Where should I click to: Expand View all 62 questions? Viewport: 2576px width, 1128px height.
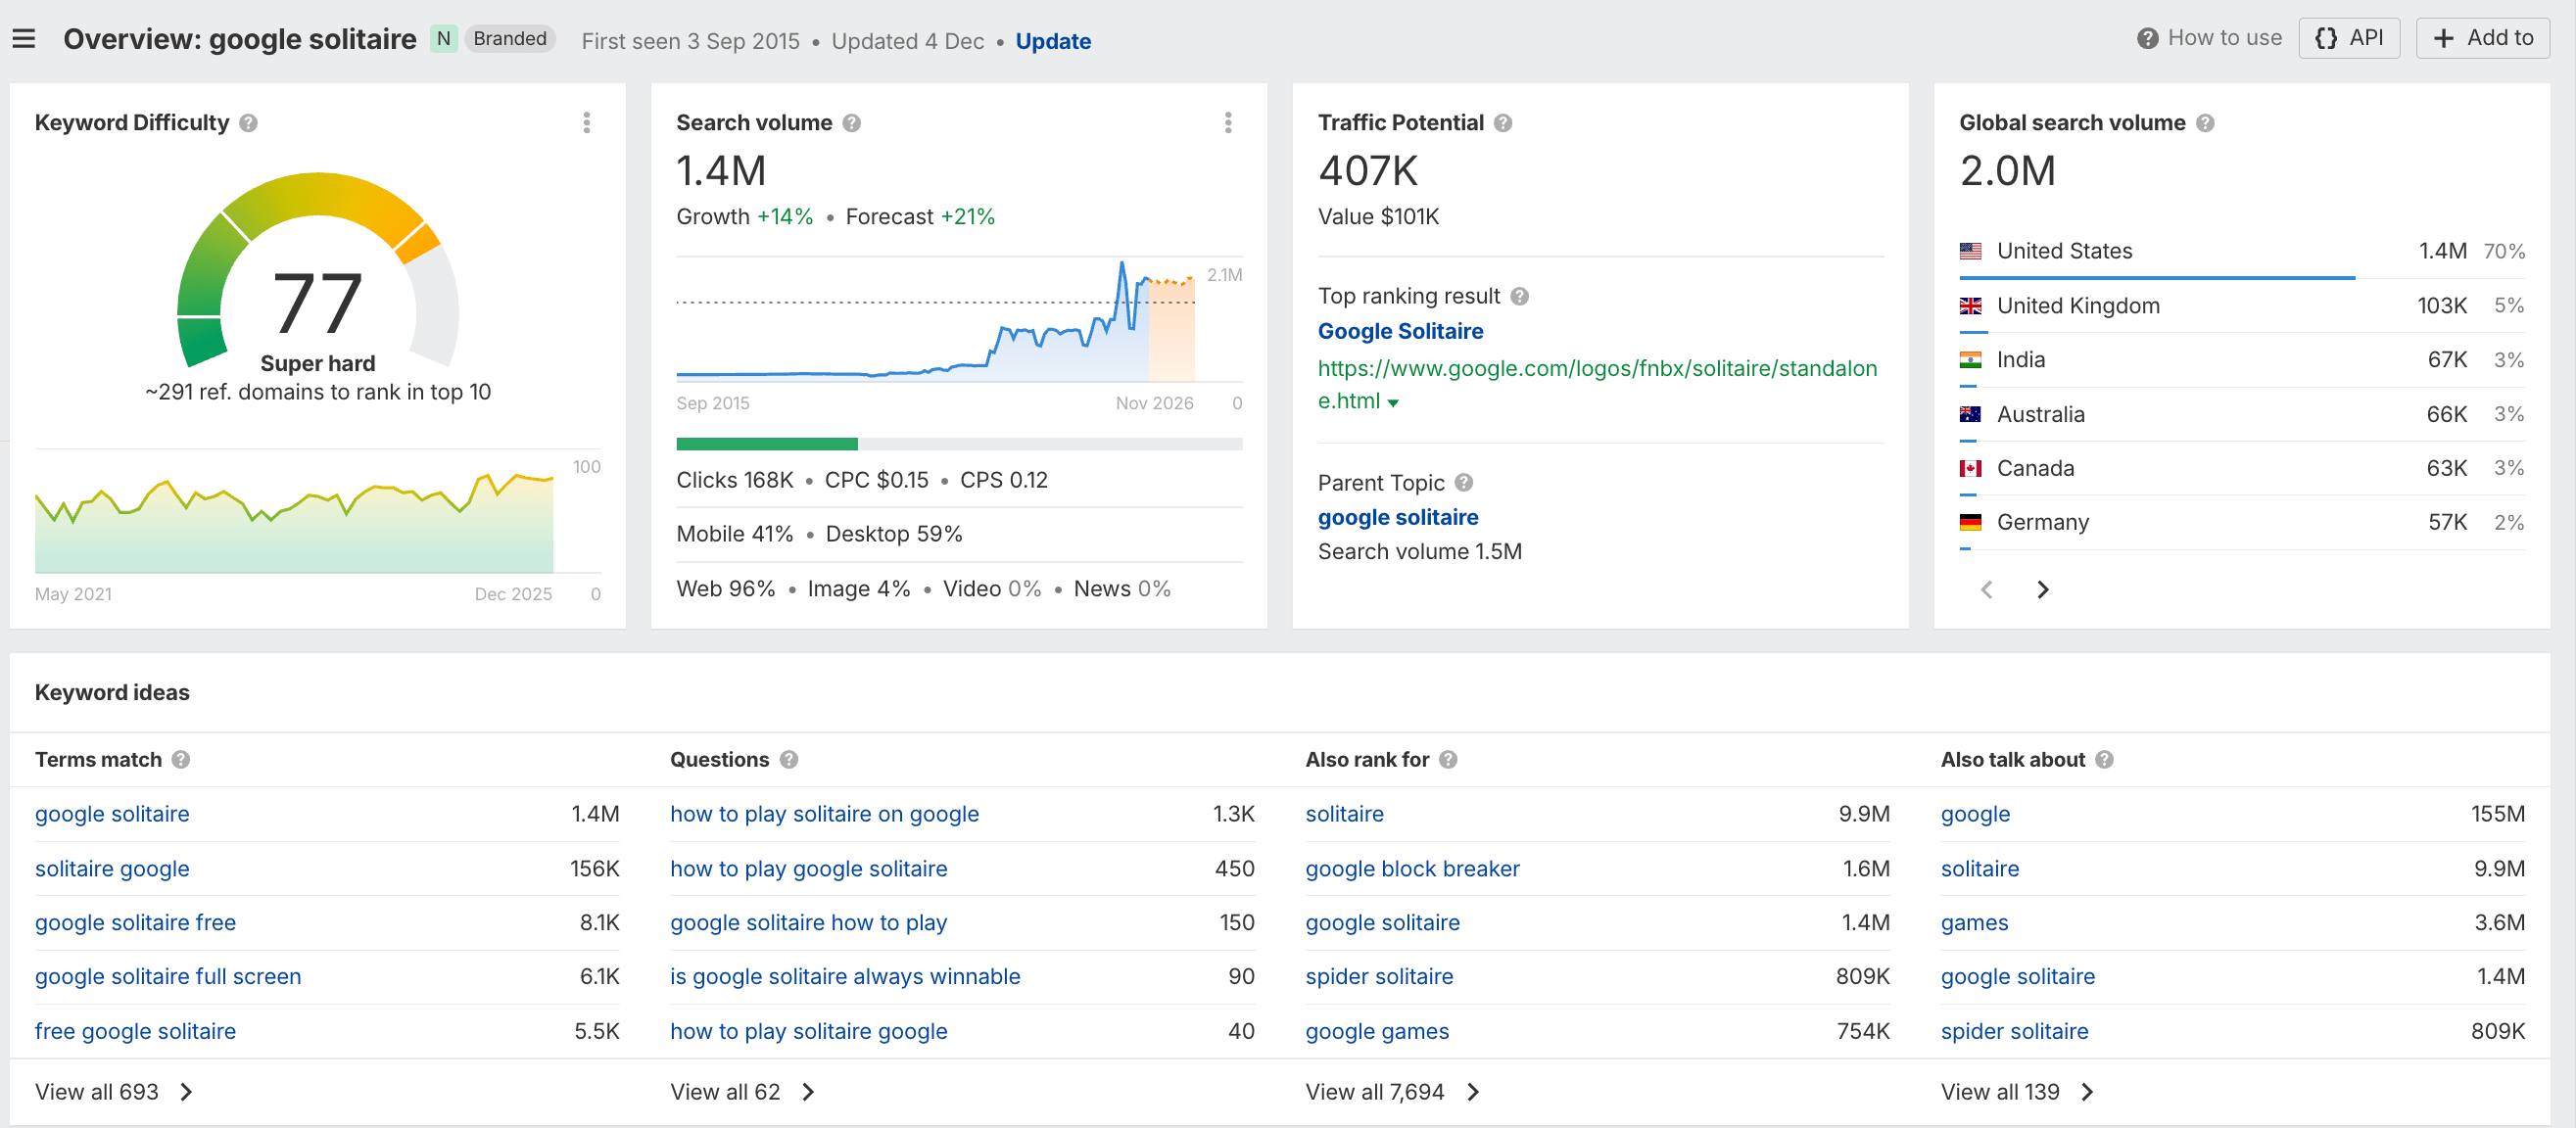click(x=742, y=1092)
